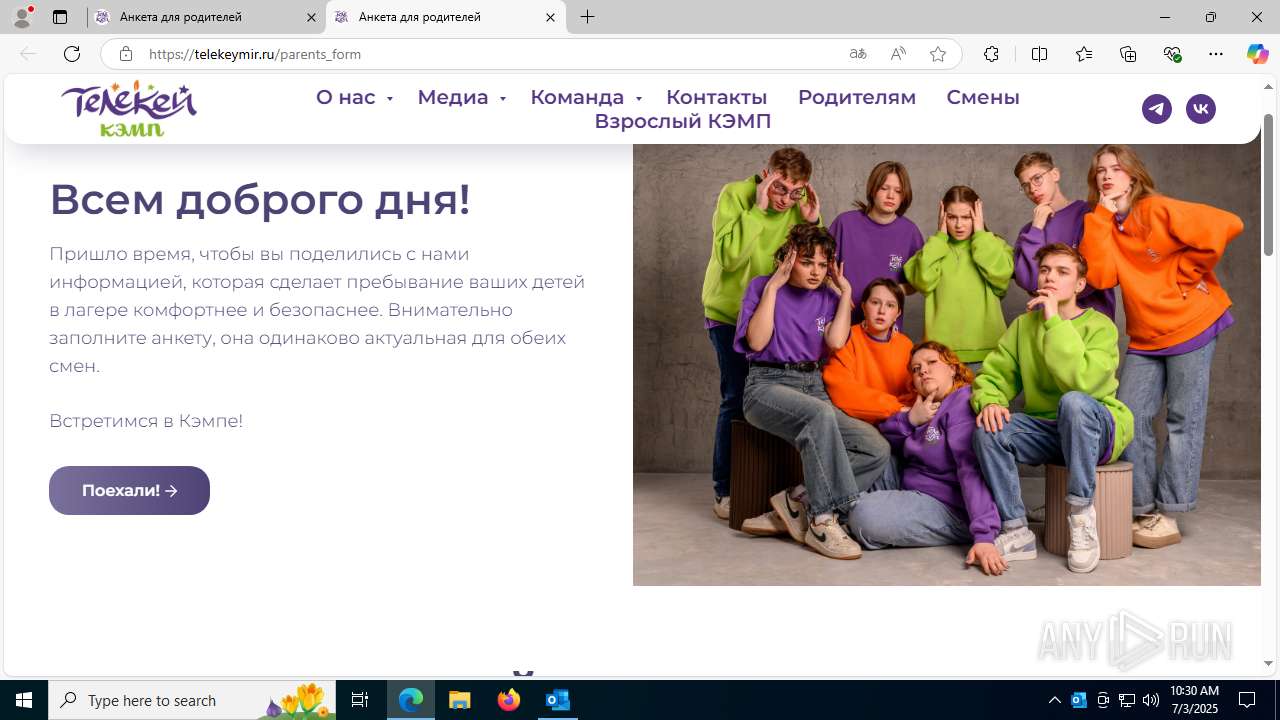Open browser profile icon
The image size is (1280, 720).
22,17
